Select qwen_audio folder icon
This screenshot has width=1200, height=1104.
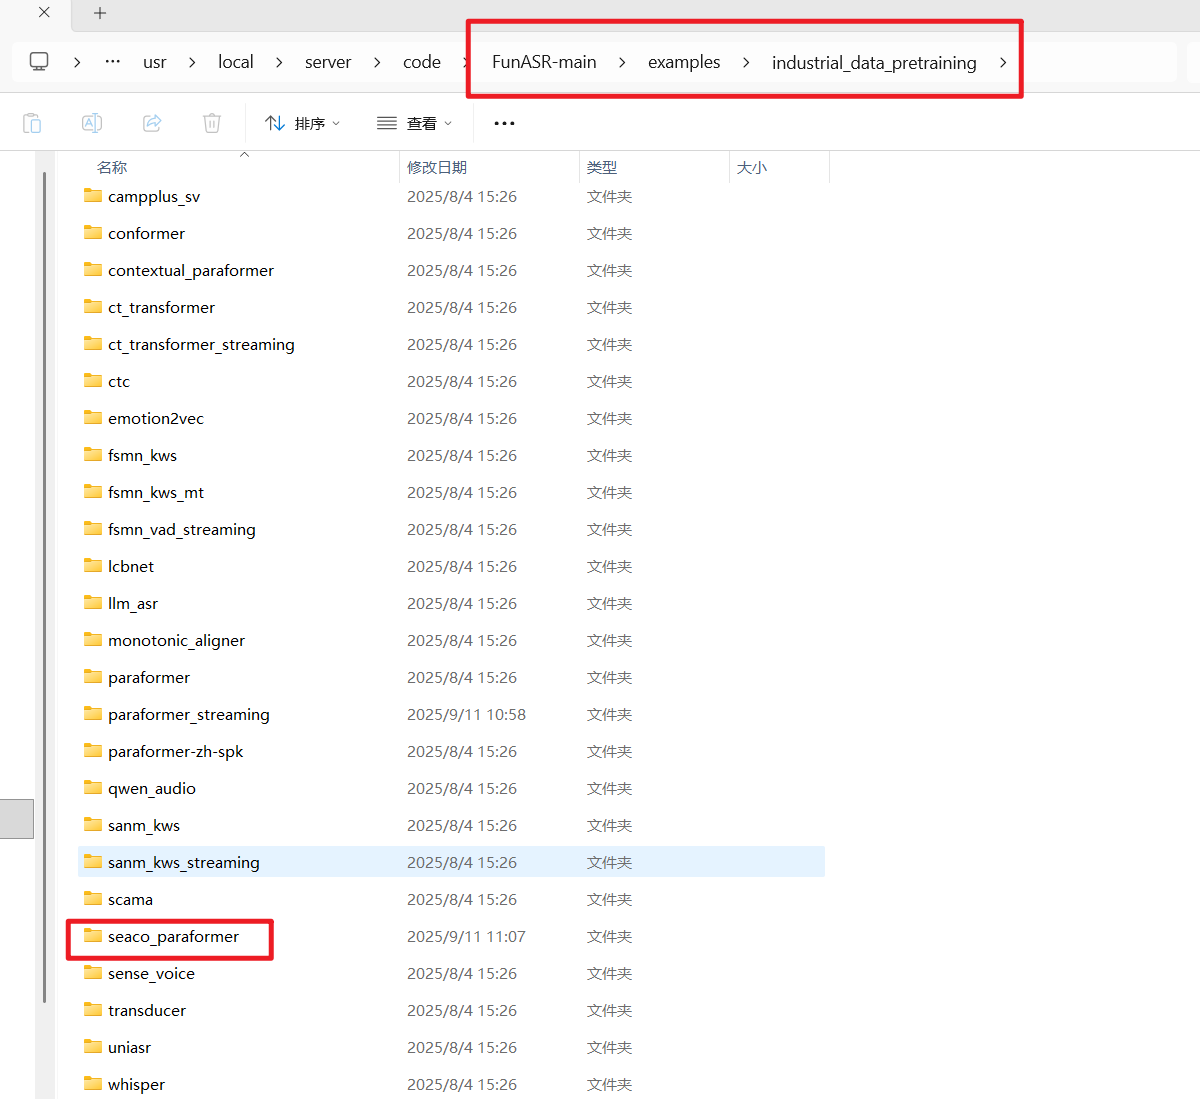(x=93, y=788)
